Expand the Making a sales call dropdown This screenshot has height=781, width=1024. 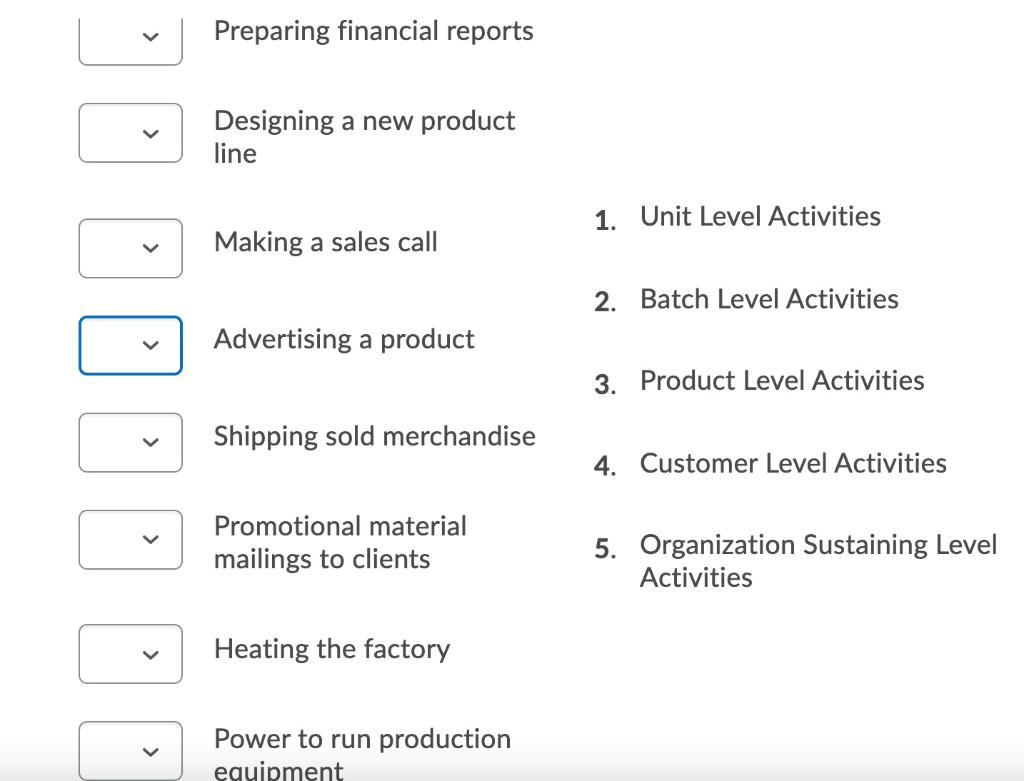coord(130,248)
